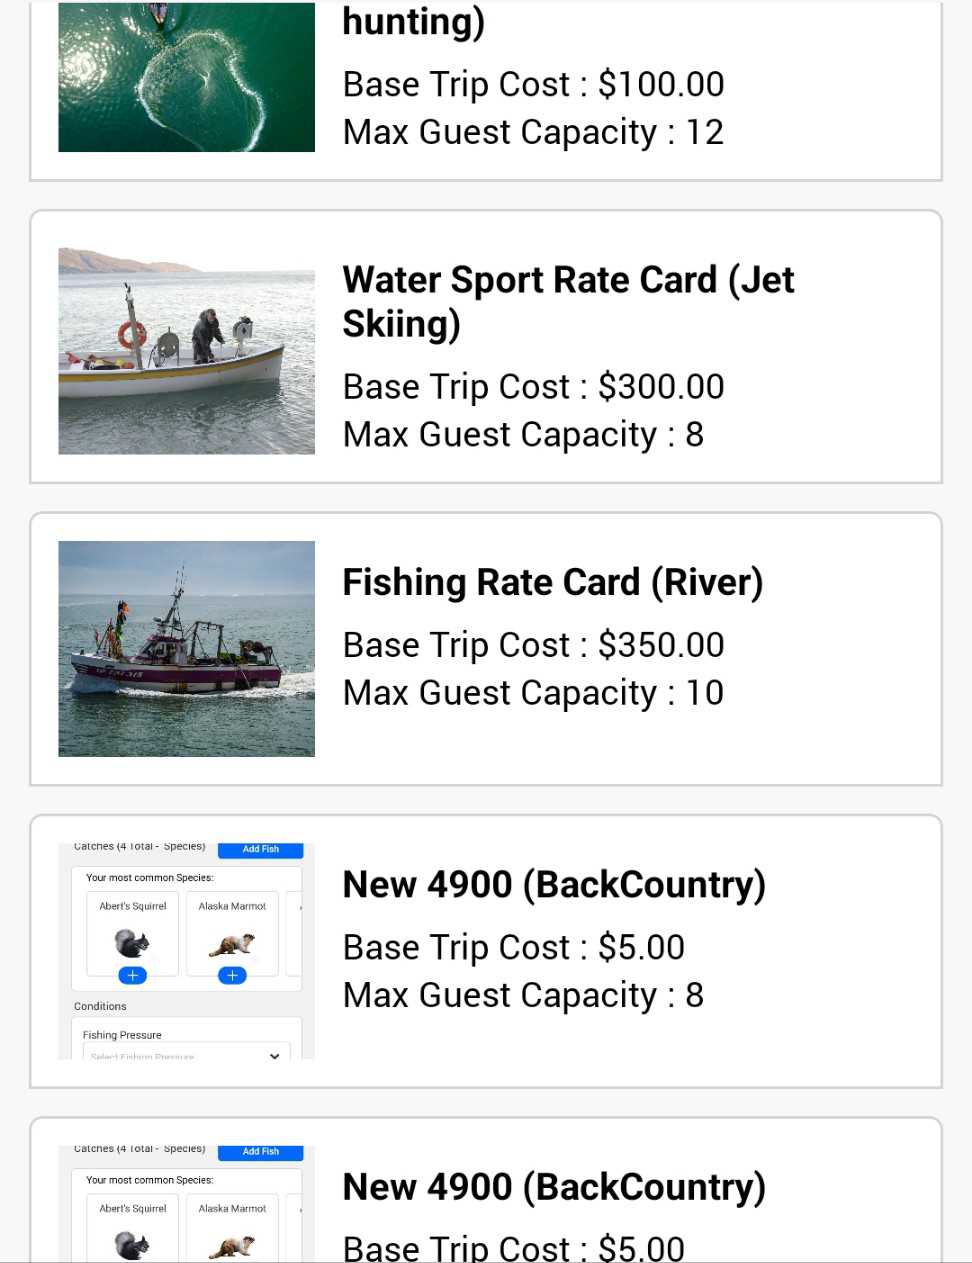Click squirrel image in bottom cut-off card
The image size is (972, 1263).
(132, 1245)
